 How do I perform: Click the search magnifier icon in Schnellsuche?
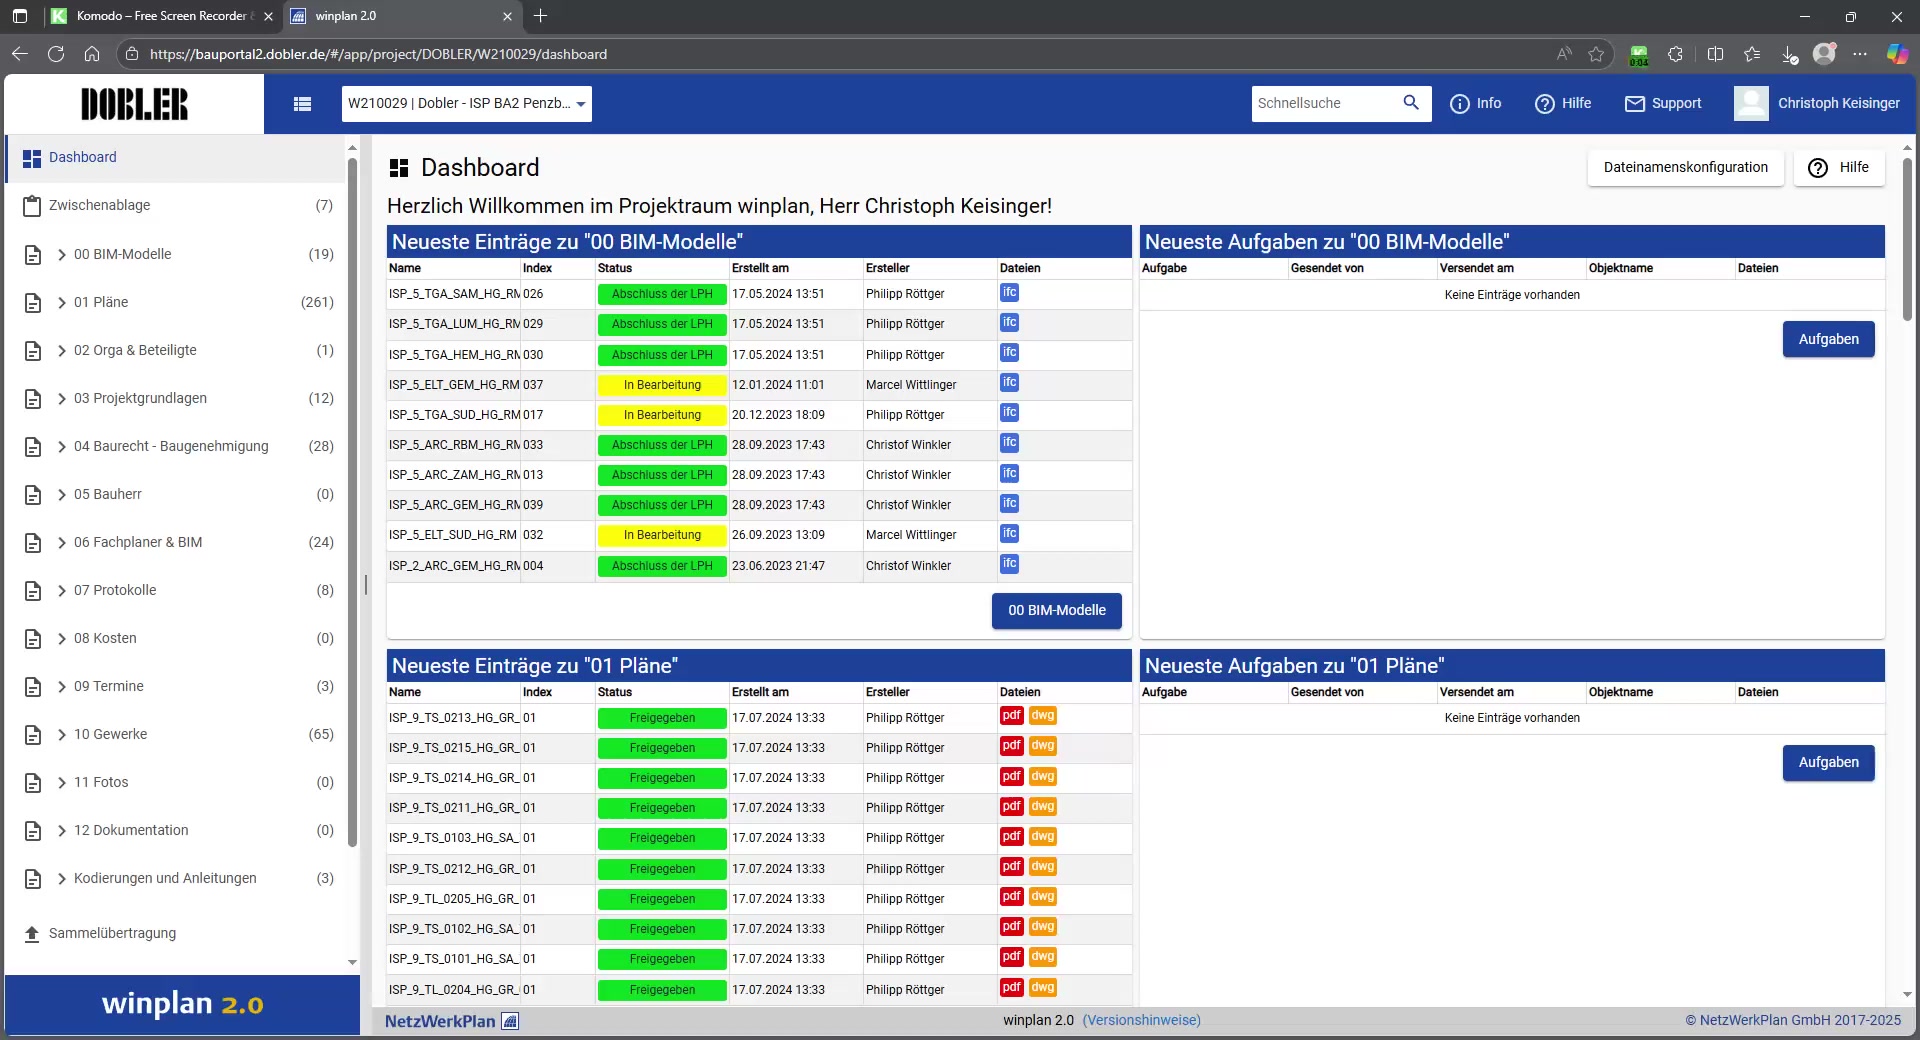pyautogui.click(x=1411, y=103)
